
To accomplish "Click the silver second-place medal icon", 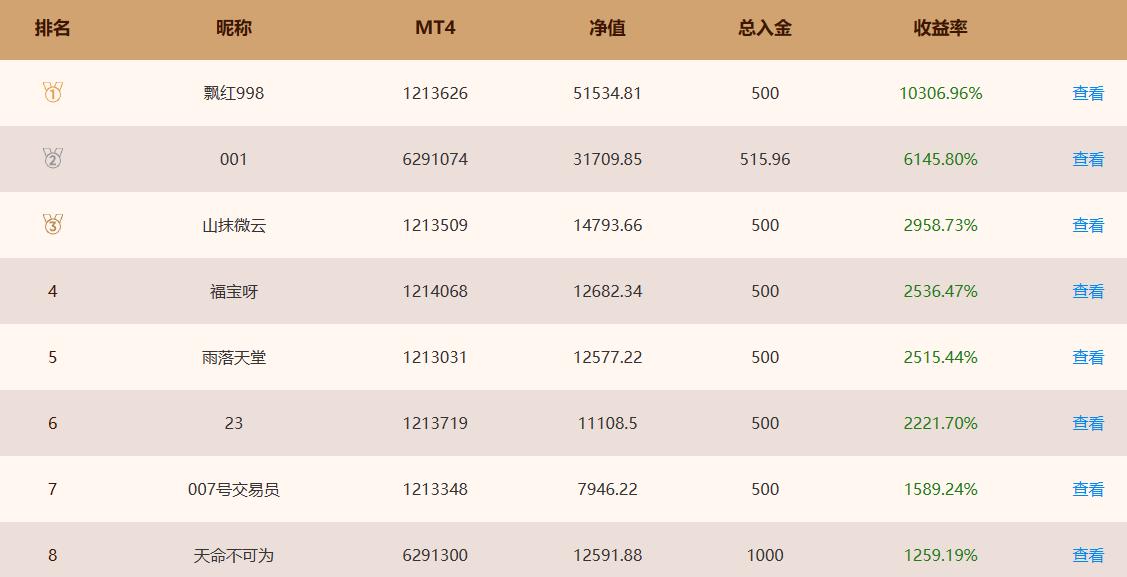I will tap(52, 158).
